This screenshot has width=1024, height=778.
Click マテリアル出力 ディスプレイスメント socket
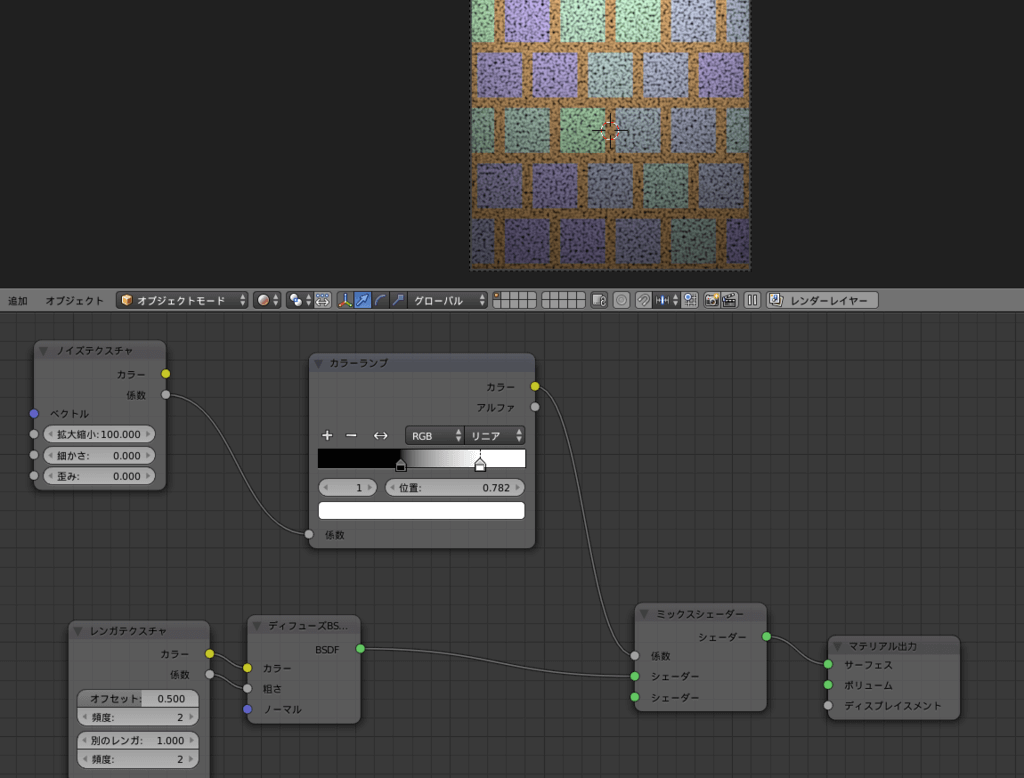coord(828,705)
